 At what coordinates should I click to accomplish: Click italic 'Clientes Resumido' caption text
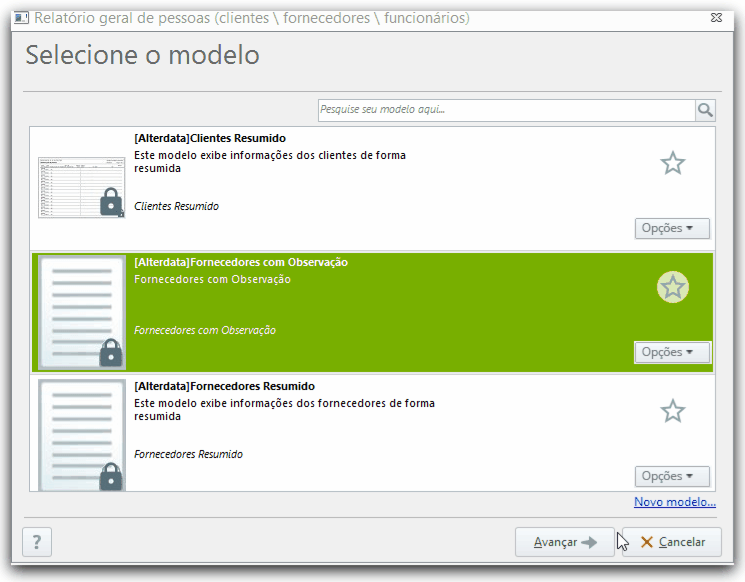pyautogui.click(x=176, y=206)
